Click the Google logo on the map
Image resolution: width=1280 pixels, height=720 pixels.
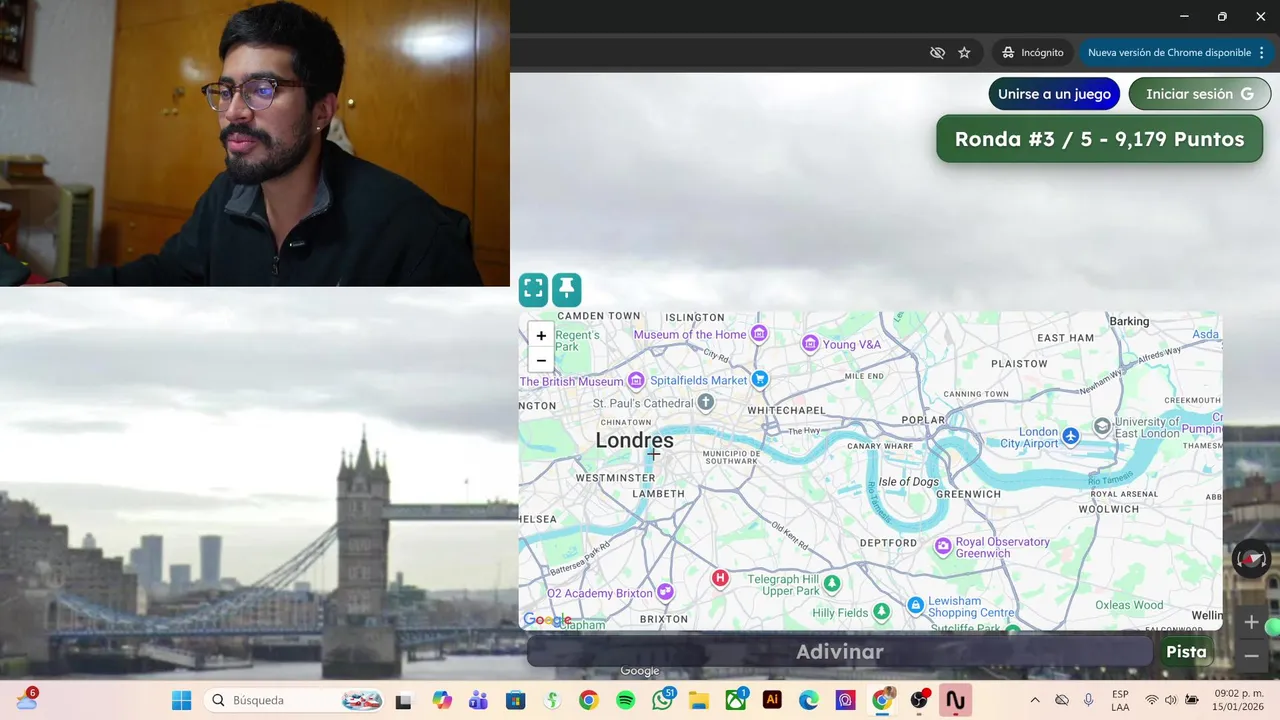547,620
